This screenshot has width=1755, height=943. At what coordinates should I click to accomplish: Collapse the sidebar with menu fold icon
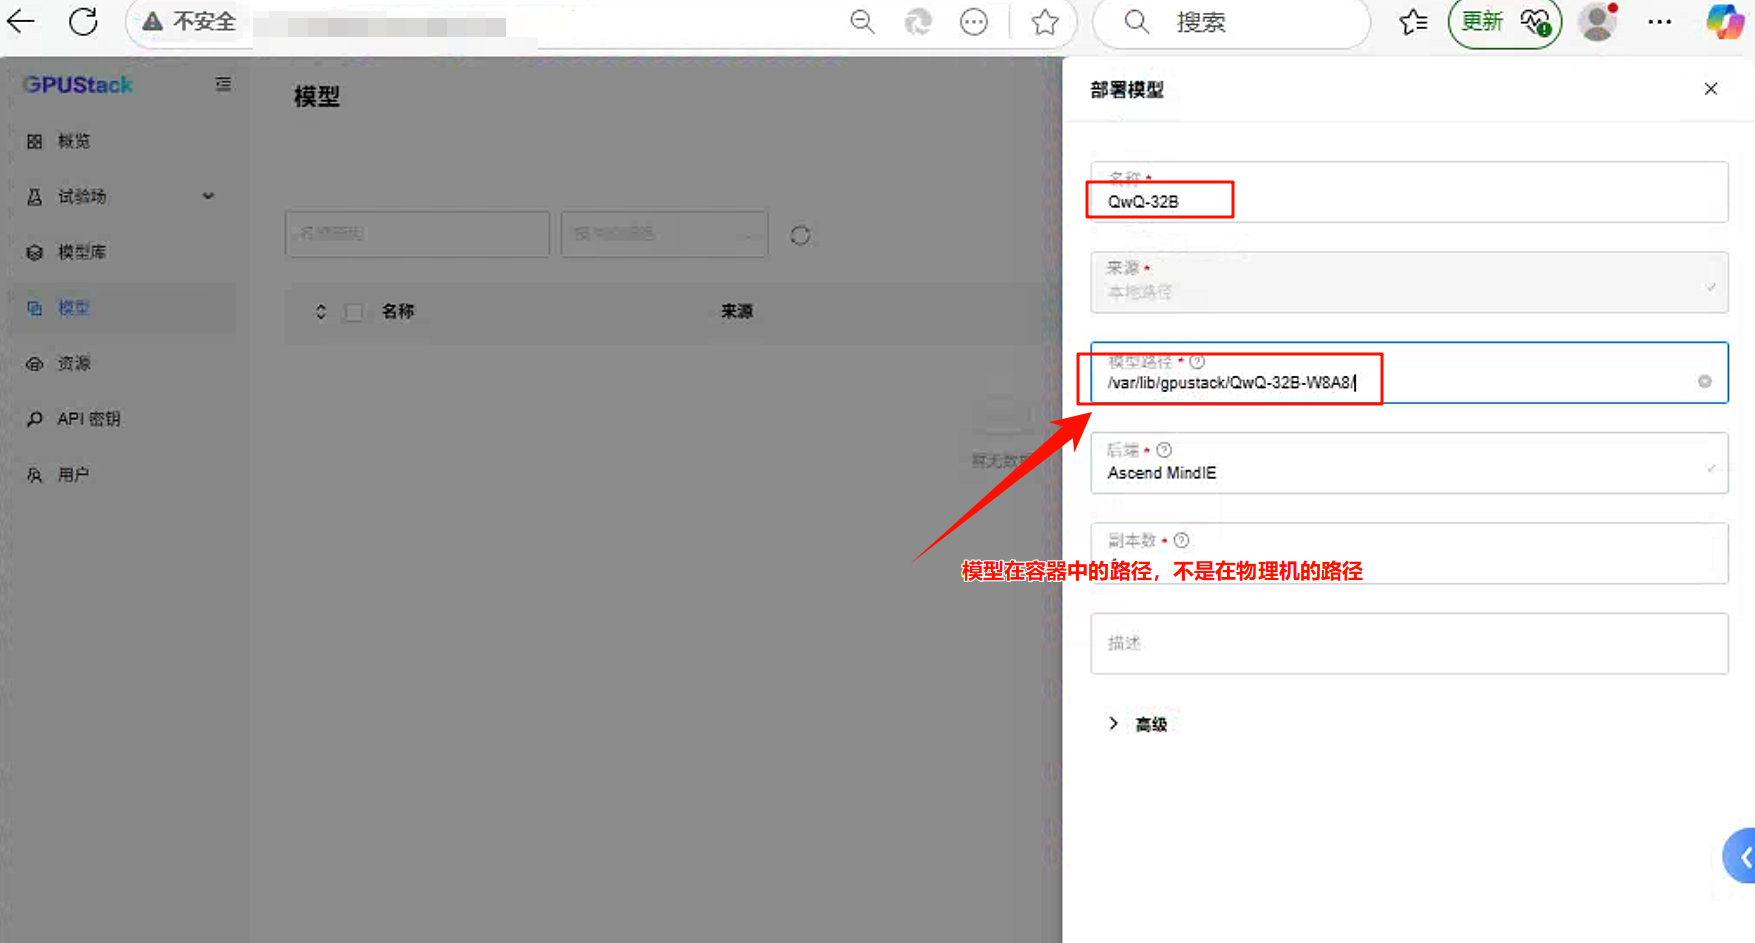223,84
